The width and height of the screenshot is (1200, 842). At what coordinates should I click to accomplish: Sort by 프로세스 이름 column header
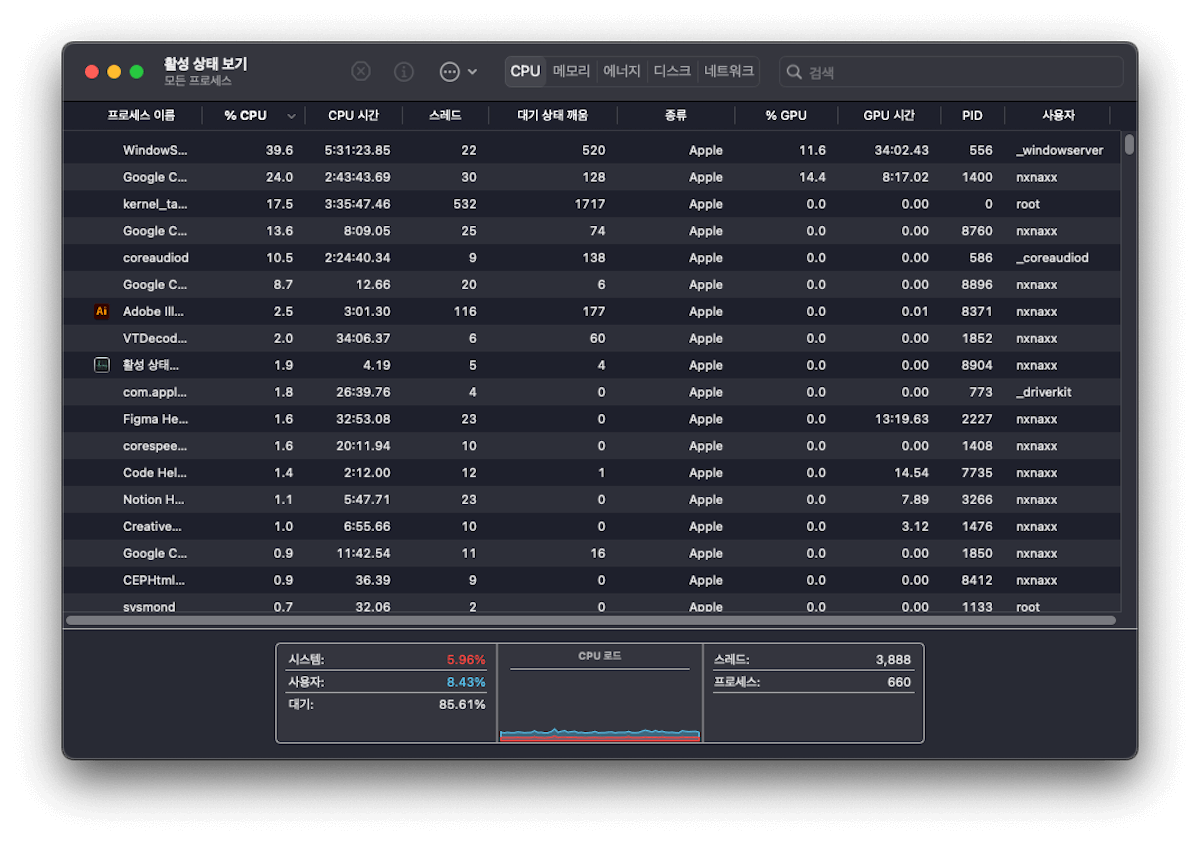tap(141, 115)
